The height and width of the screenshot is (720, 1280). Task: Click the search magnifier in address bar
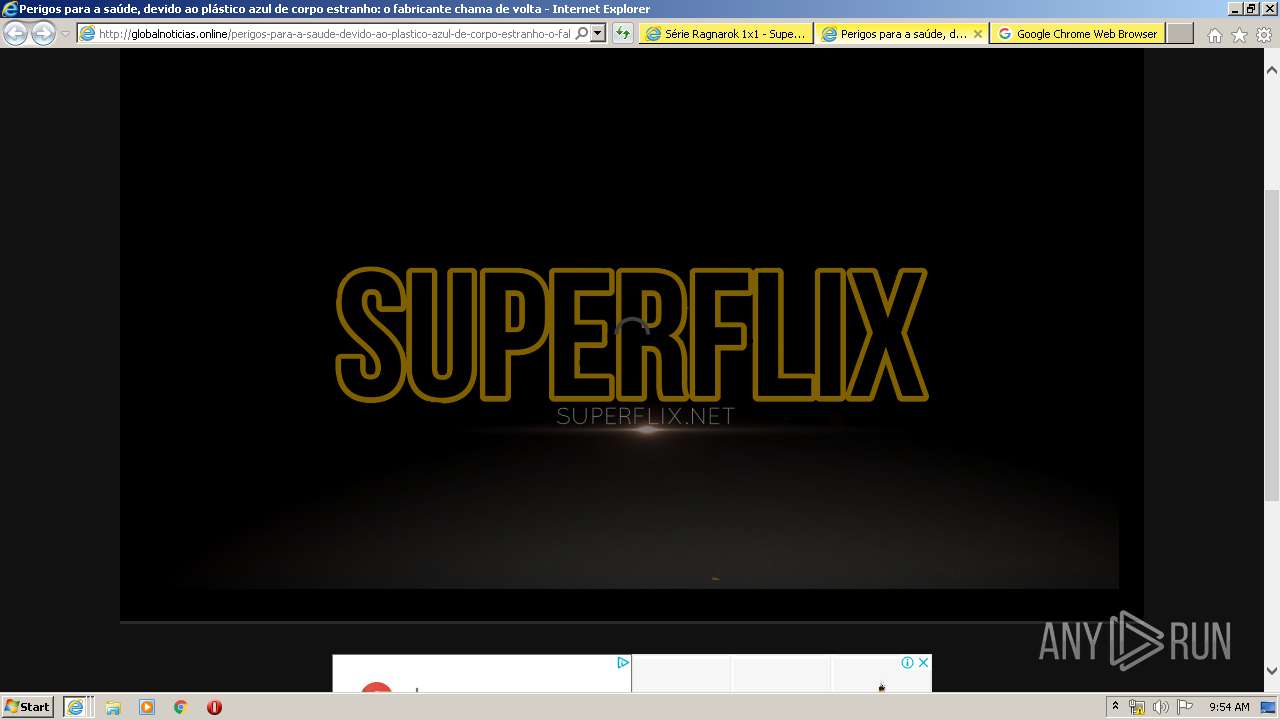pos(582,33)
